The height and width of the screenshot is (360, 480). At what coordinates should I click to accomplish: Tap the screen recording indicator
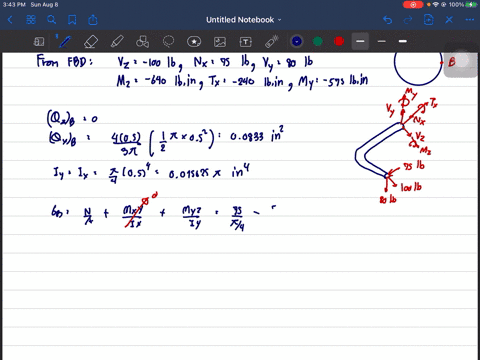[x=413, y=5]
